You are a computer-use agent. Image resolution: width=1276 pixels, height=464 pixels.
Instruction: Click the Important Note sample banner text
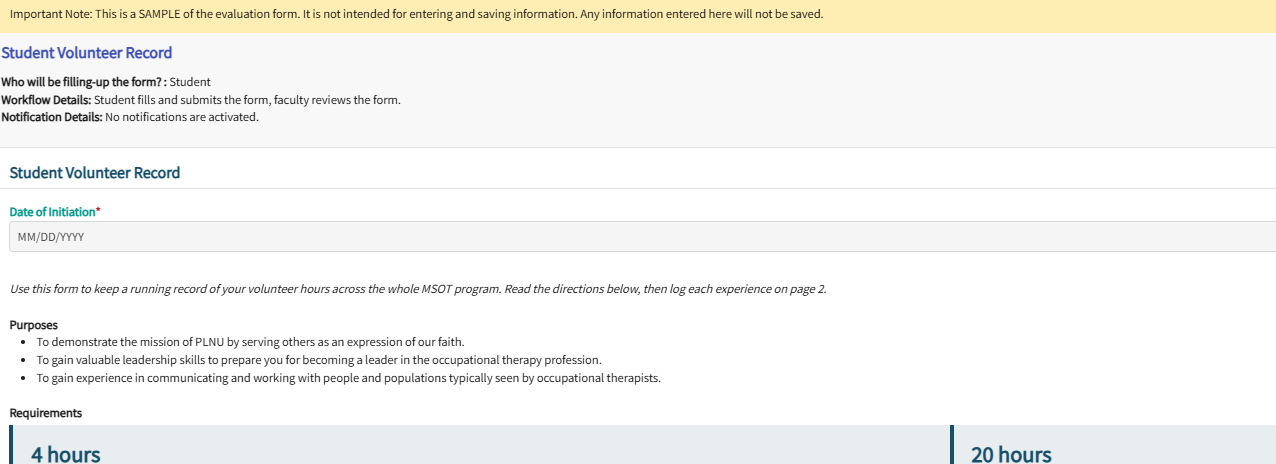point(416,14)
